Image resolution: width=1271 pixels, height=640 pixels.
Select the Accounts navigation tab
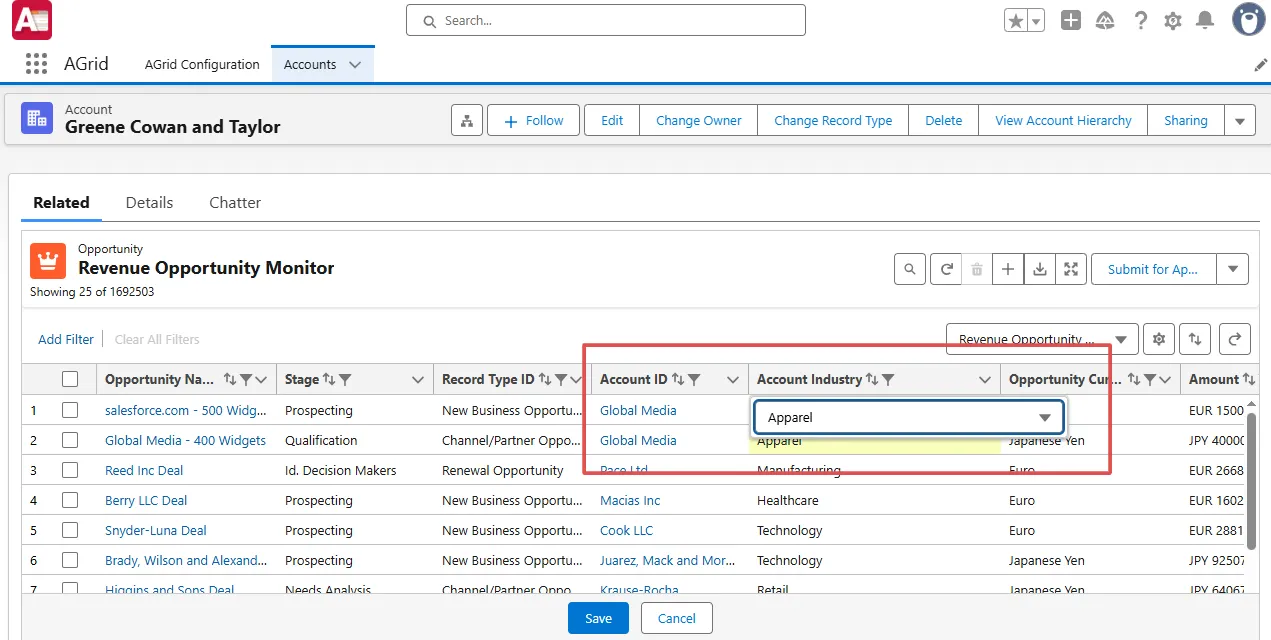pyautogui.click(x=310, y=64)
